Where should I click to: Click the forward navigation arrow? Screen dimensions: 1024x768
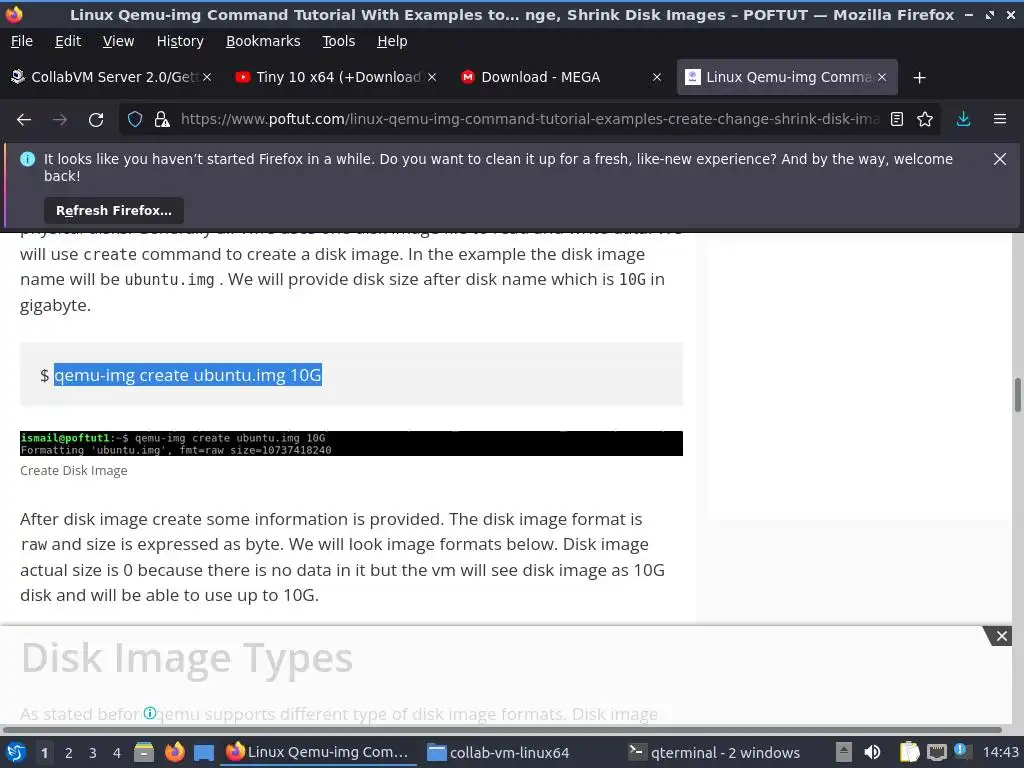pos(60,120)
